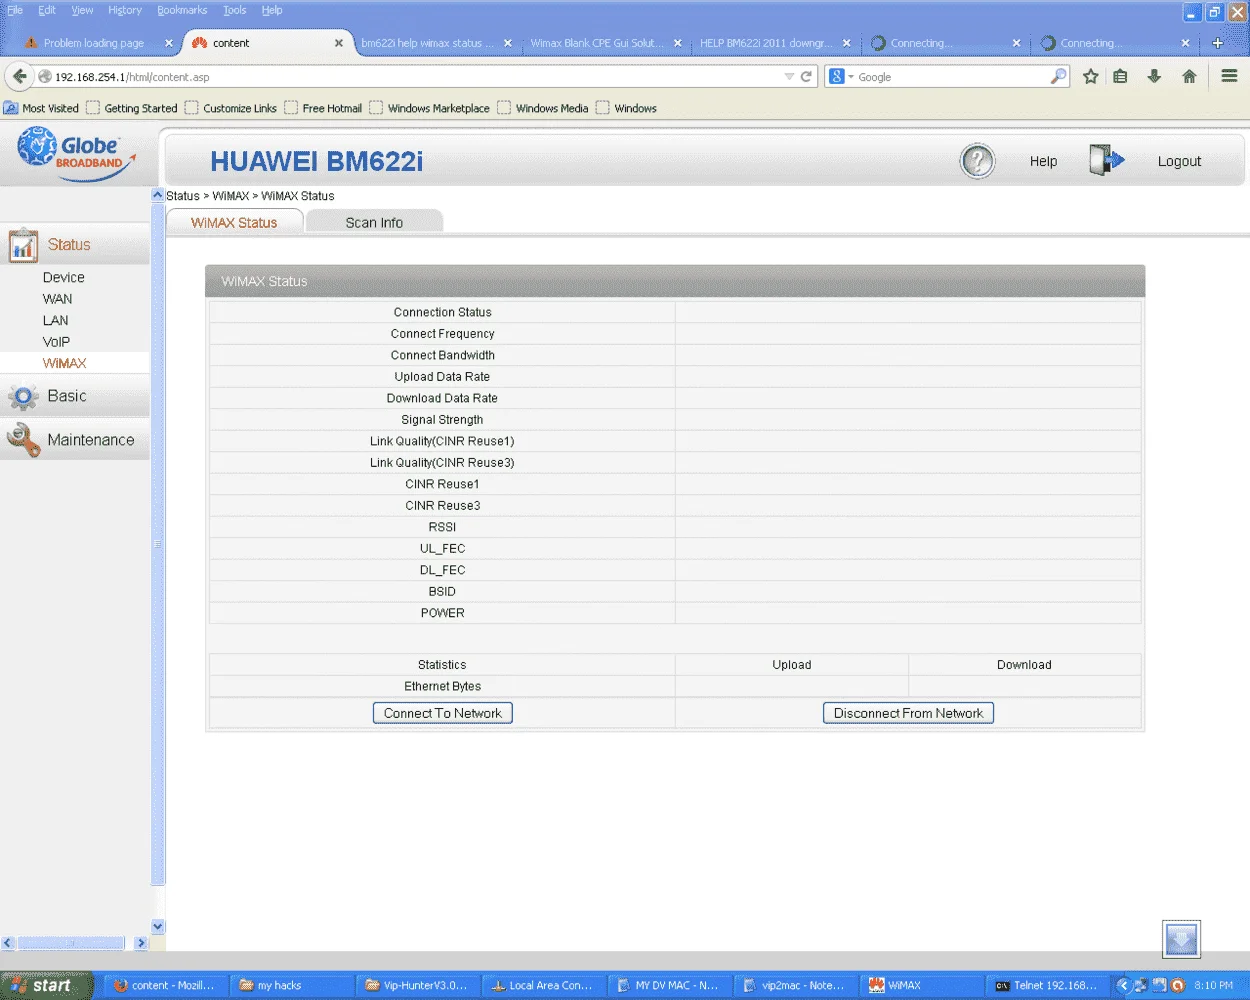Click the horizontal scroll left arrow

pyautogui.click(x=7, y=943)
